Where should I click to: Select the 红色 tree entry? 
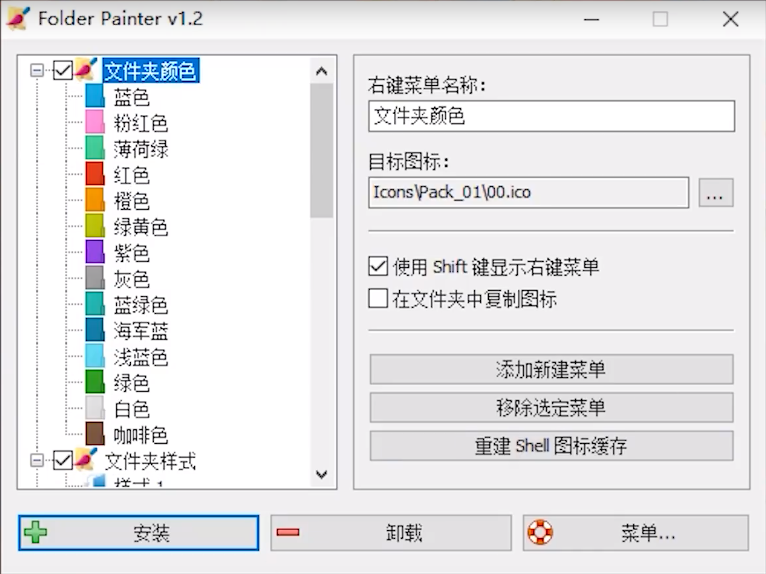pyautogui.click(x=131, y=175)
